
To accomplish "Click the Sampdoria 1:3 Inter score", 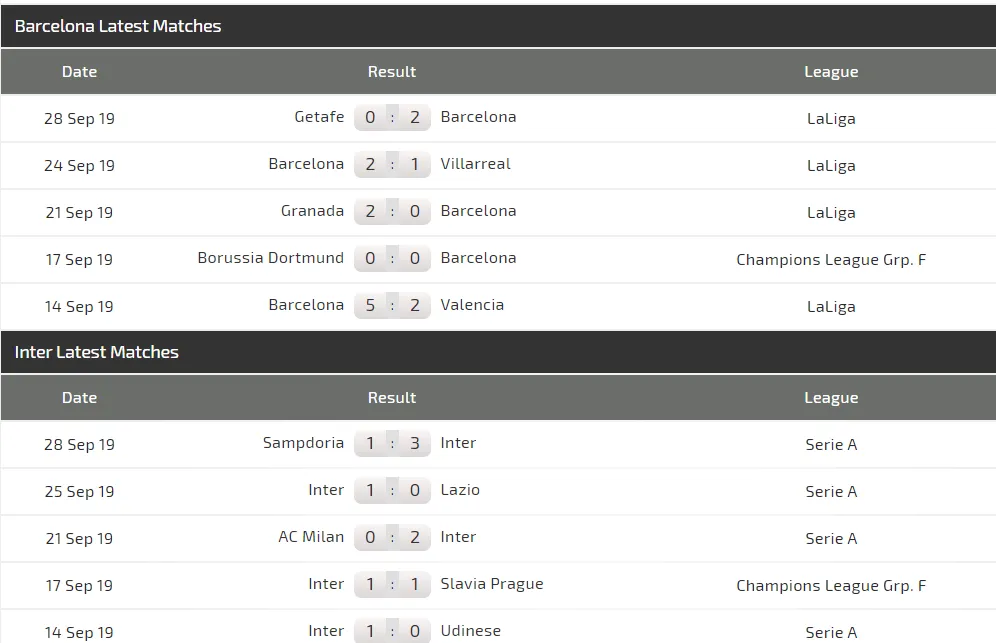I will [392, 443].
